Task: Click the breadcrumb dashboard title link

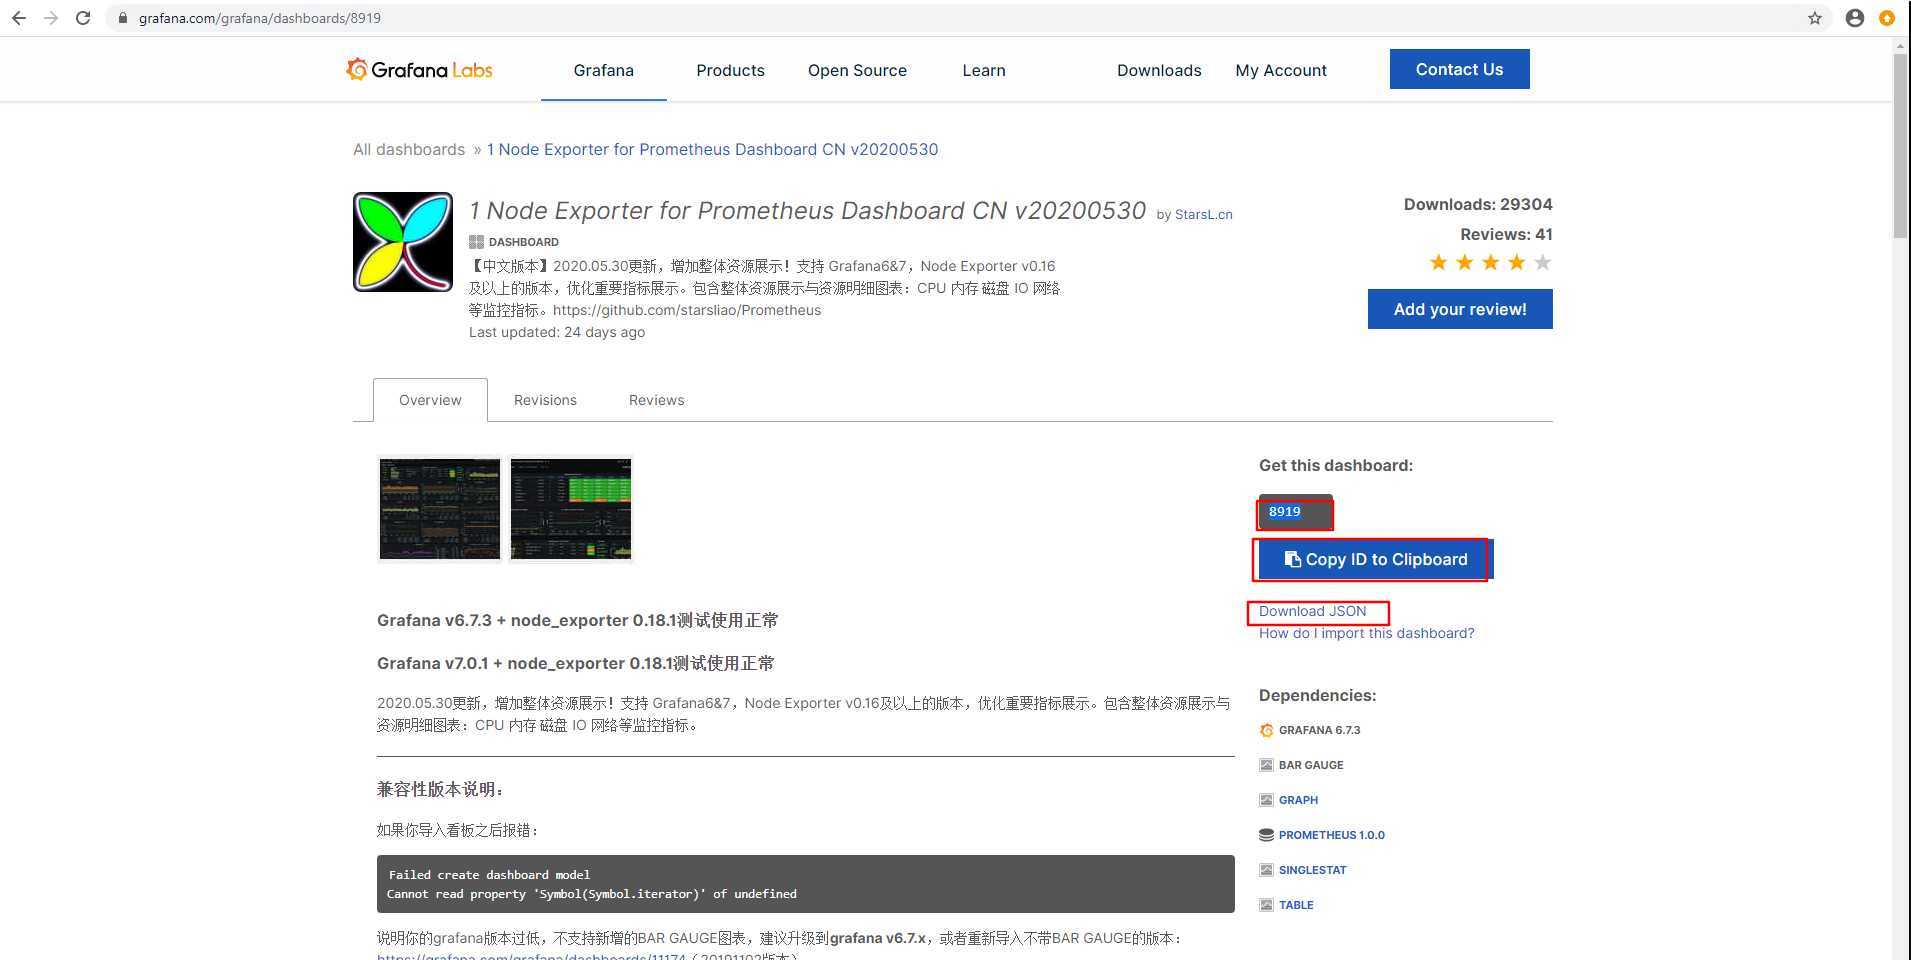Action: 712,149
